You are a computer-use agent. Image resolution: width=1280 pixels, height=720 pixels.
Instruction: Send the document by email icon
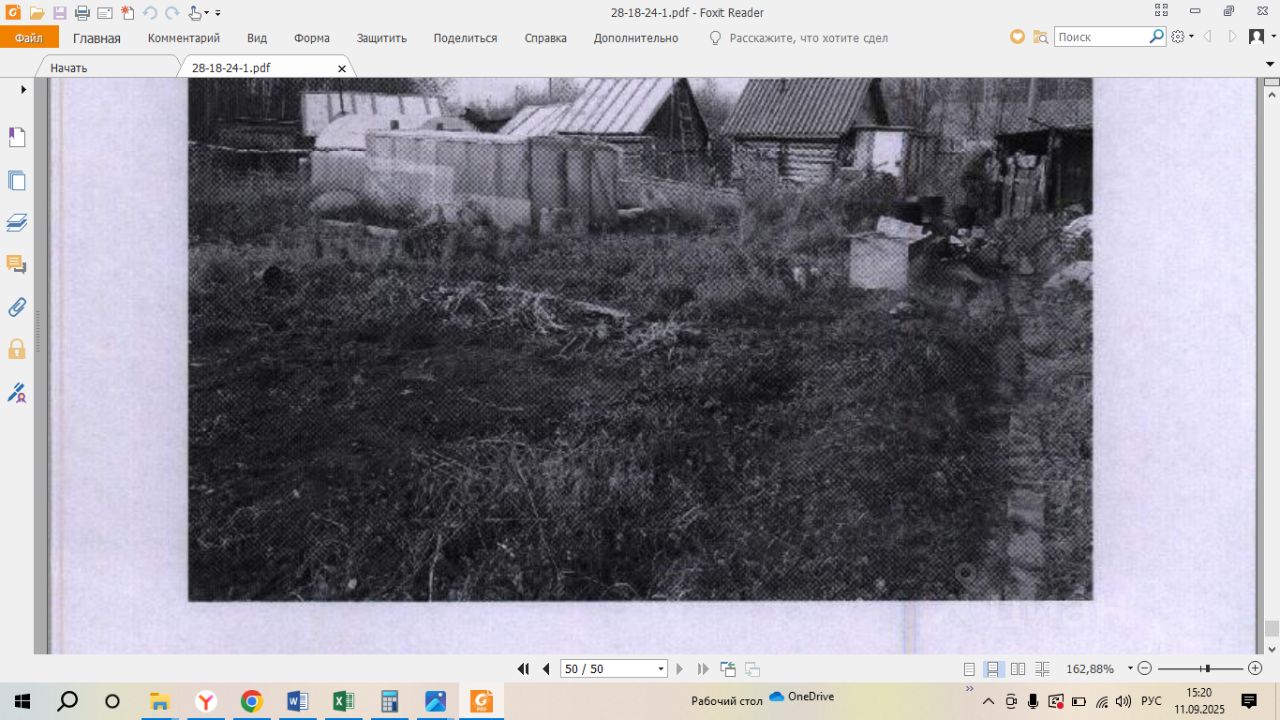104,13
